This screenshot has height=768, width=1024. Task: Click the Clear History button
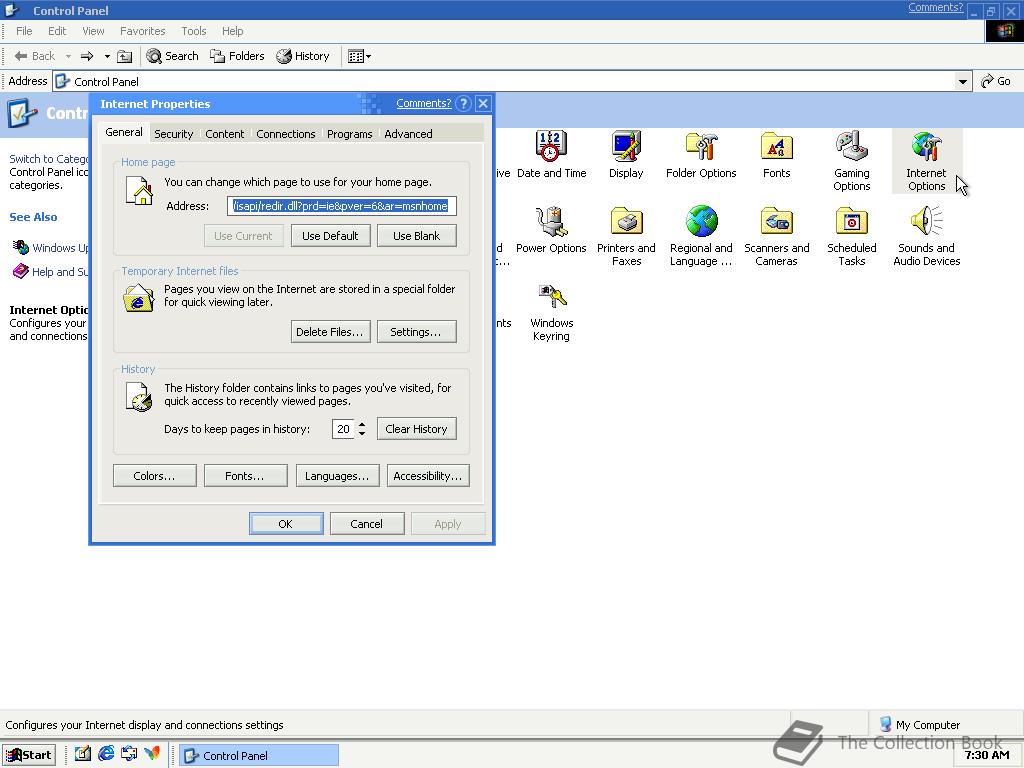click(417, 429)
